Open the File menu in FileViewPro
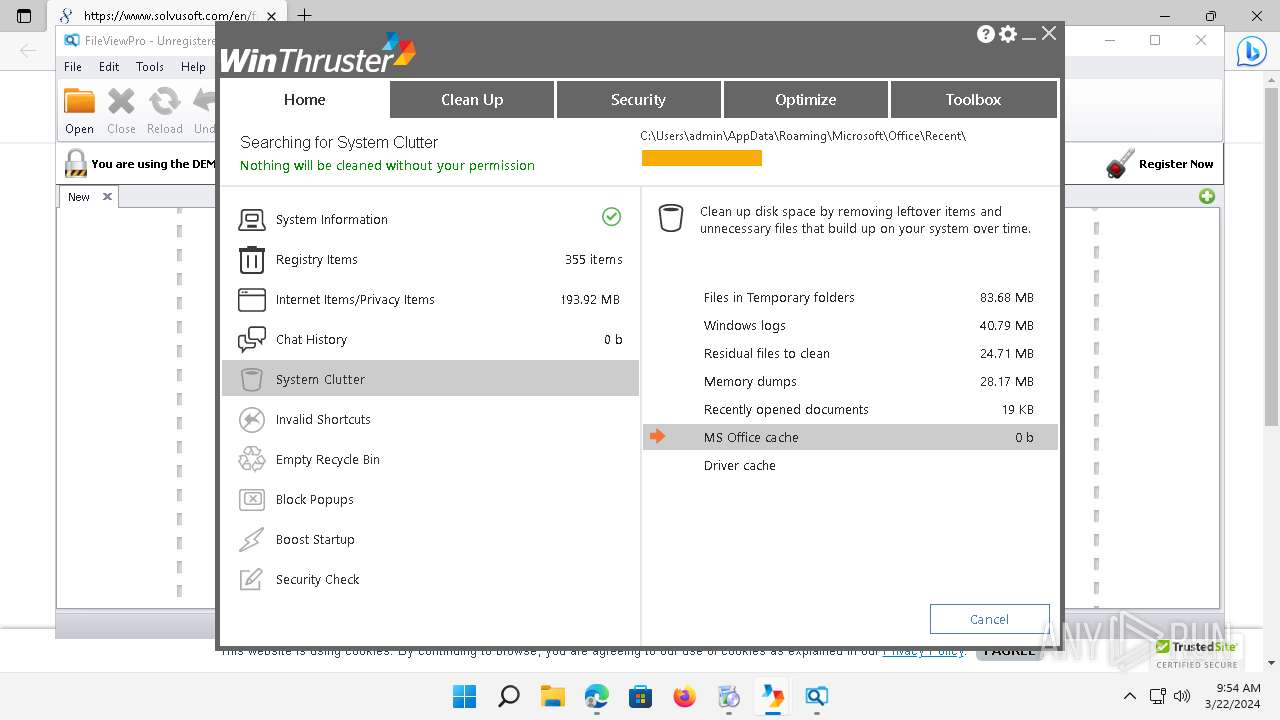The image size is (1280, 720). (x=73, y=67)
